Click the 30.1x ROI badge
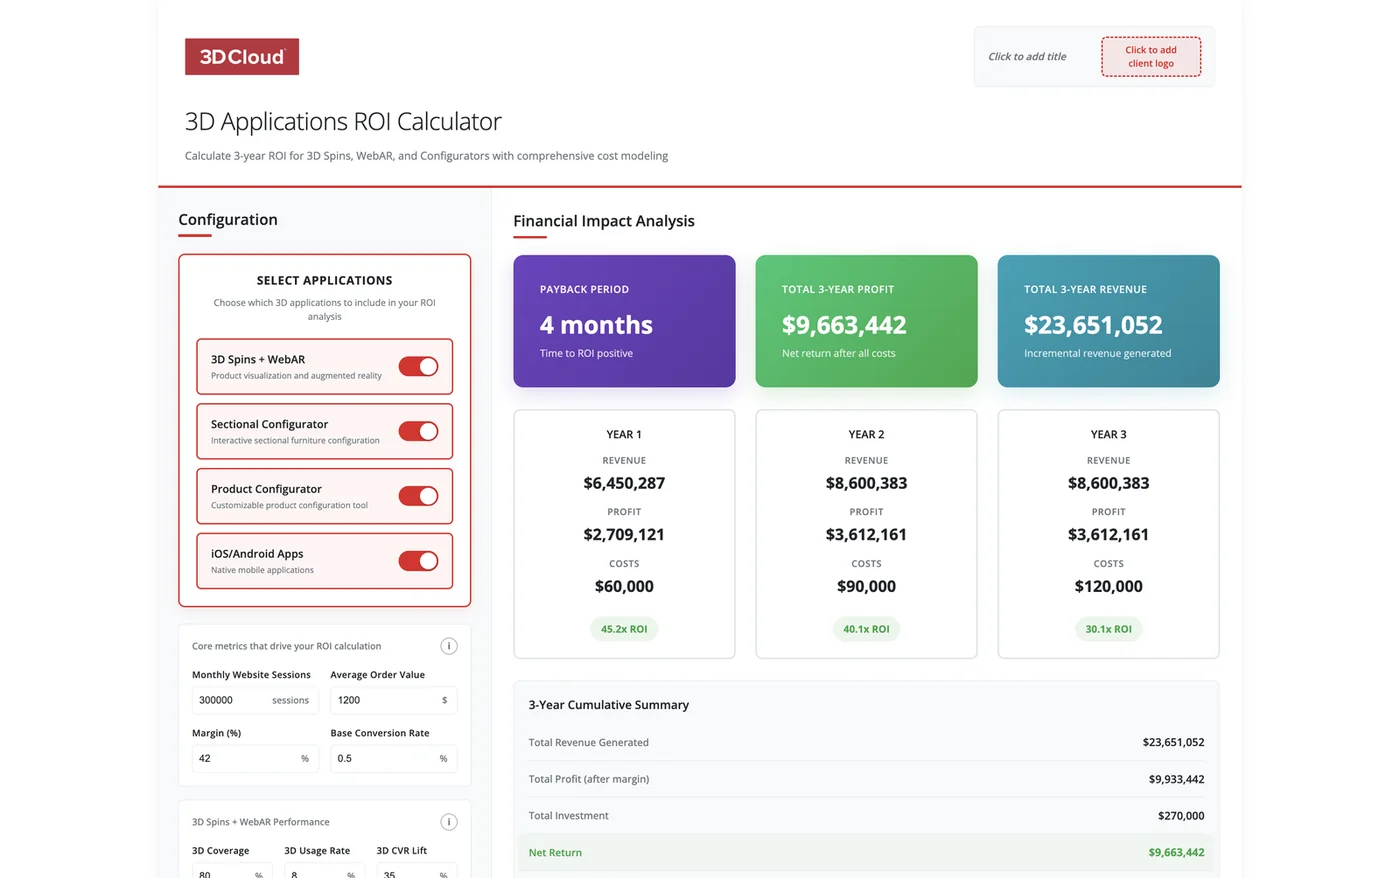 pos(1108,629)
